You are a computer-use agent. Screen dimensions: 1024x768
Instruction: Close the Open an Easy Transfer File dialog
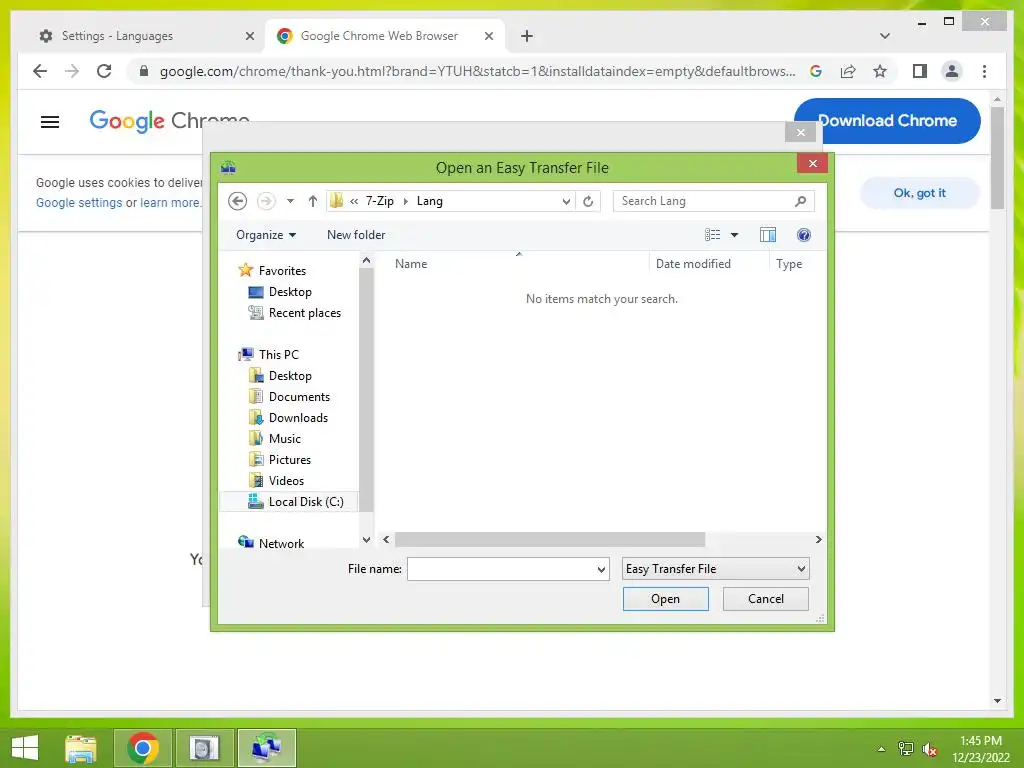(812, 163)
